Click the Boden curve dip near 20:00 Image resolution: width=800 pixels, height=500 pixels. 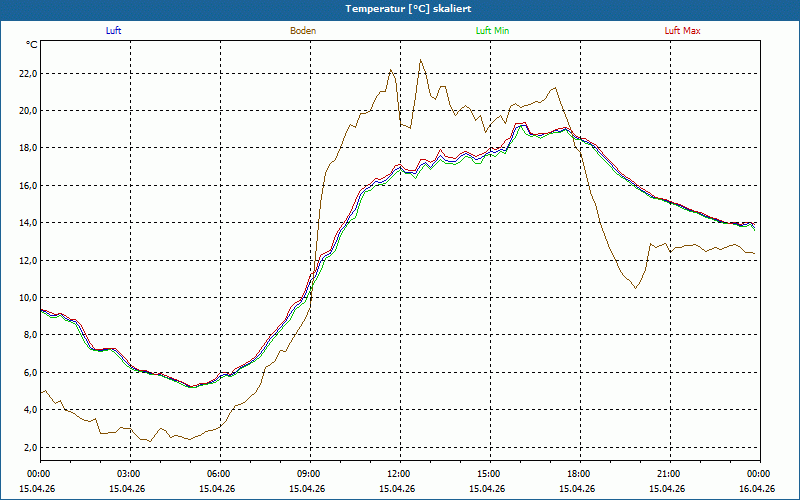(x=635, y=288)
